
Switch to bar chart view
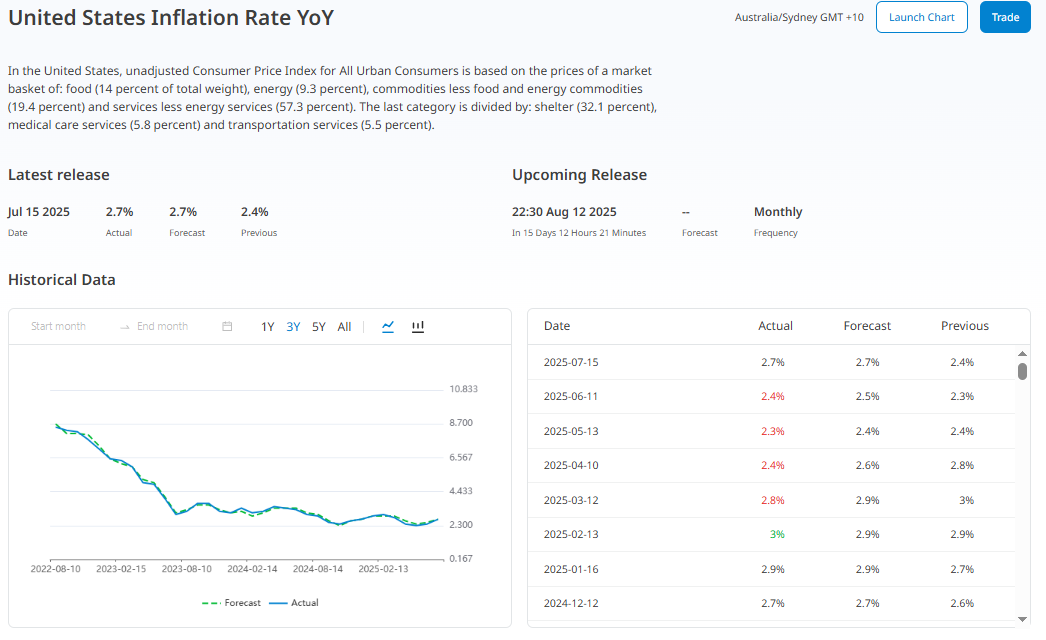(x=418, y=327)
